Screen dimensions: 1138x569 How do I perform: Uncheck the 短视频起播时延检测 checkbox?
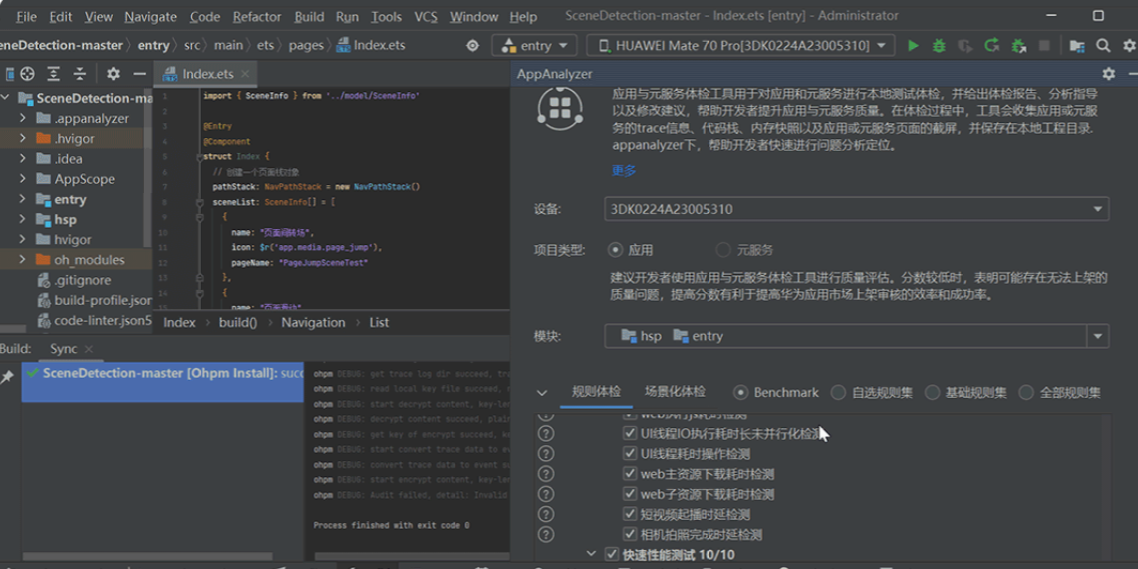click(x=630, y=514)
